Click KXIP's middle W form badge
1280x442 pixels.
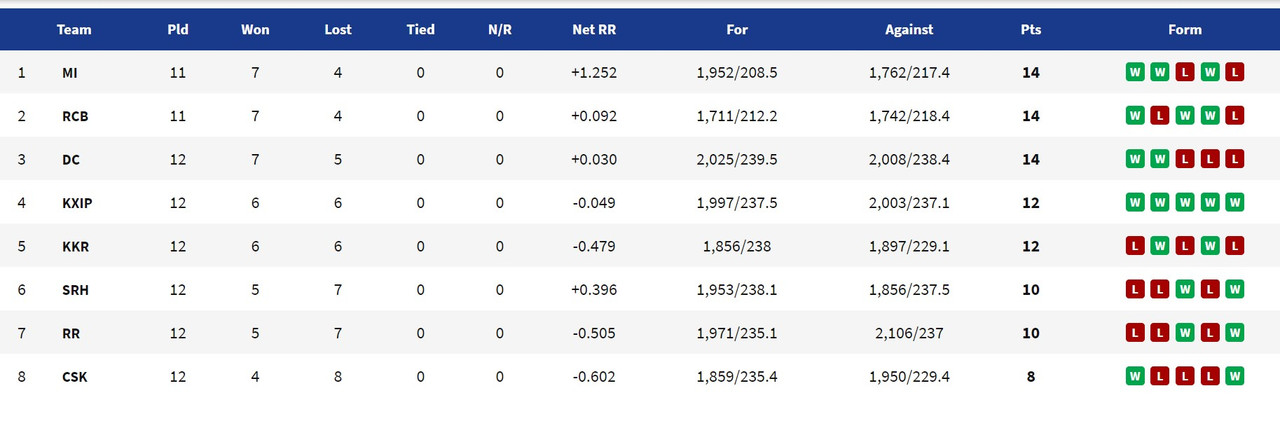pyautogui.click(x=1185, y=203)
